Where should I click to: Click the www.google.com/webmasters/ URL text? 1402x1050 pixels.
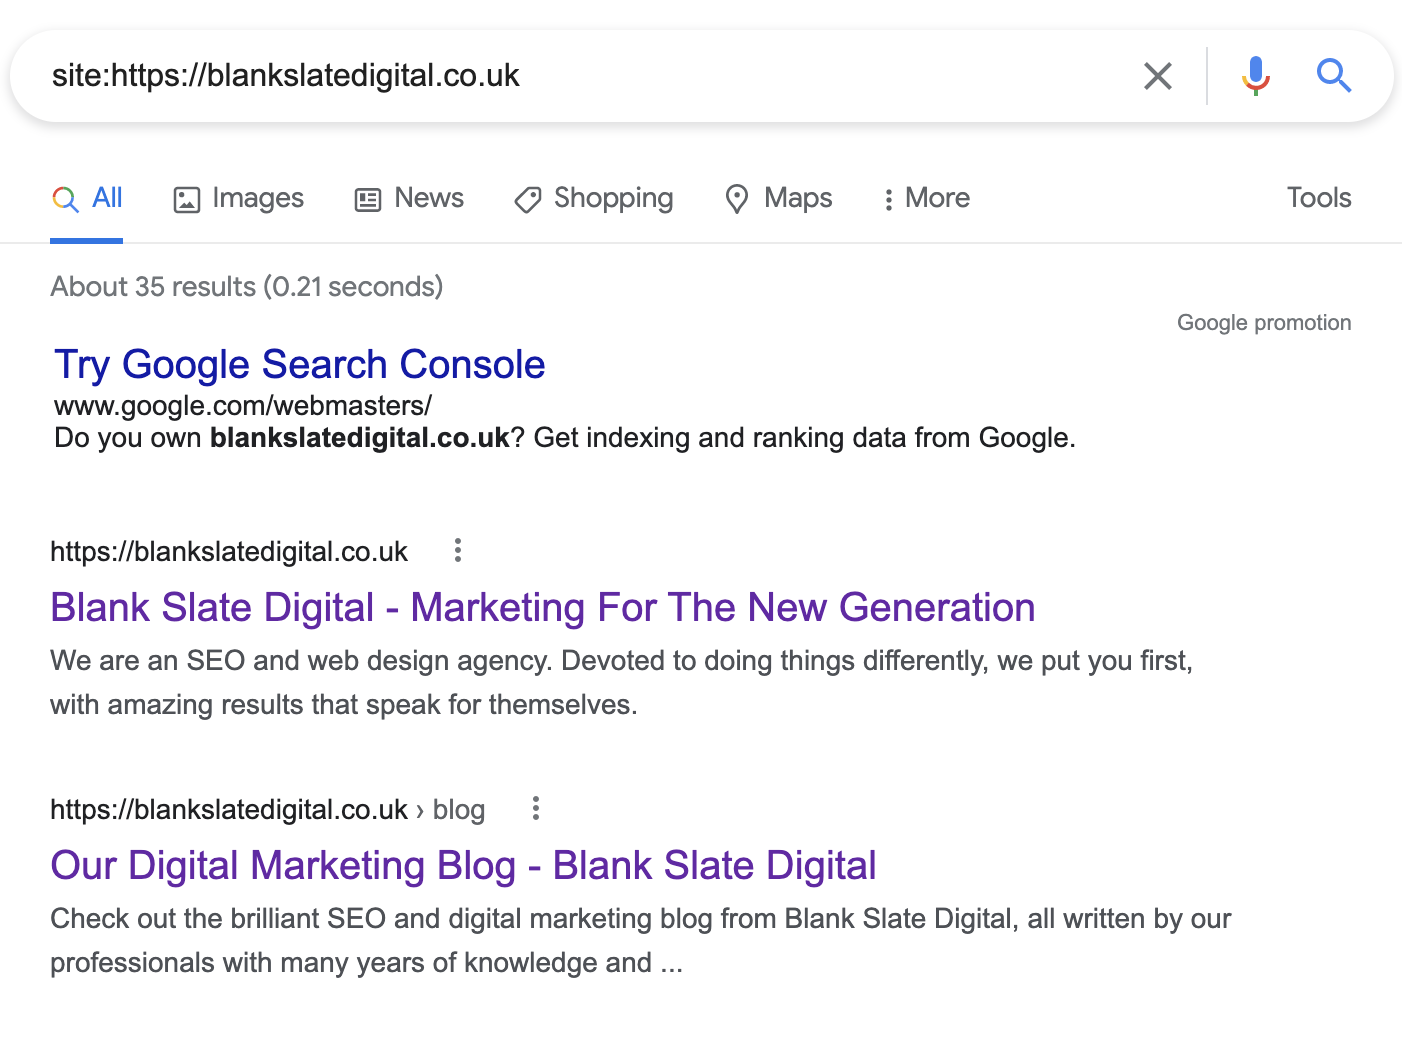pos(243,406)
